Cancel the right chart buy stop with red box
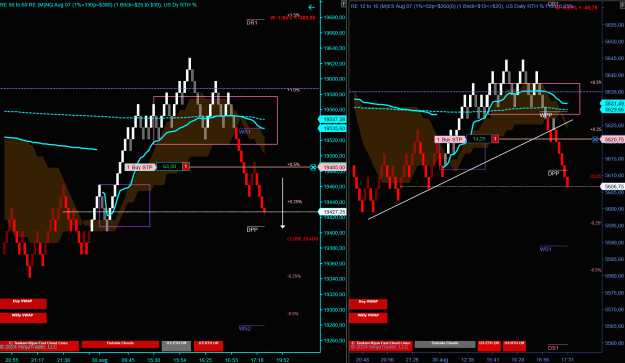The image size is (625, 363). (x=495, y=139)
